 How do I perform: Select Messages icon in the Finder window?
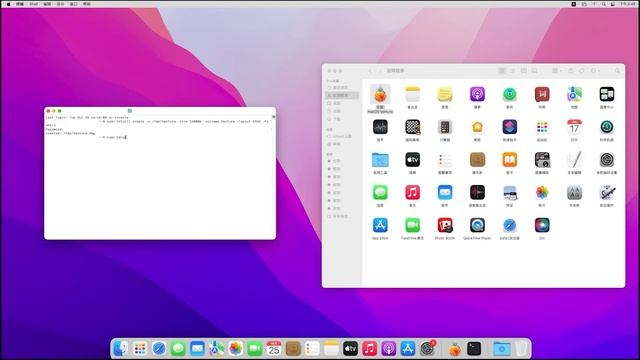[380, 192]
